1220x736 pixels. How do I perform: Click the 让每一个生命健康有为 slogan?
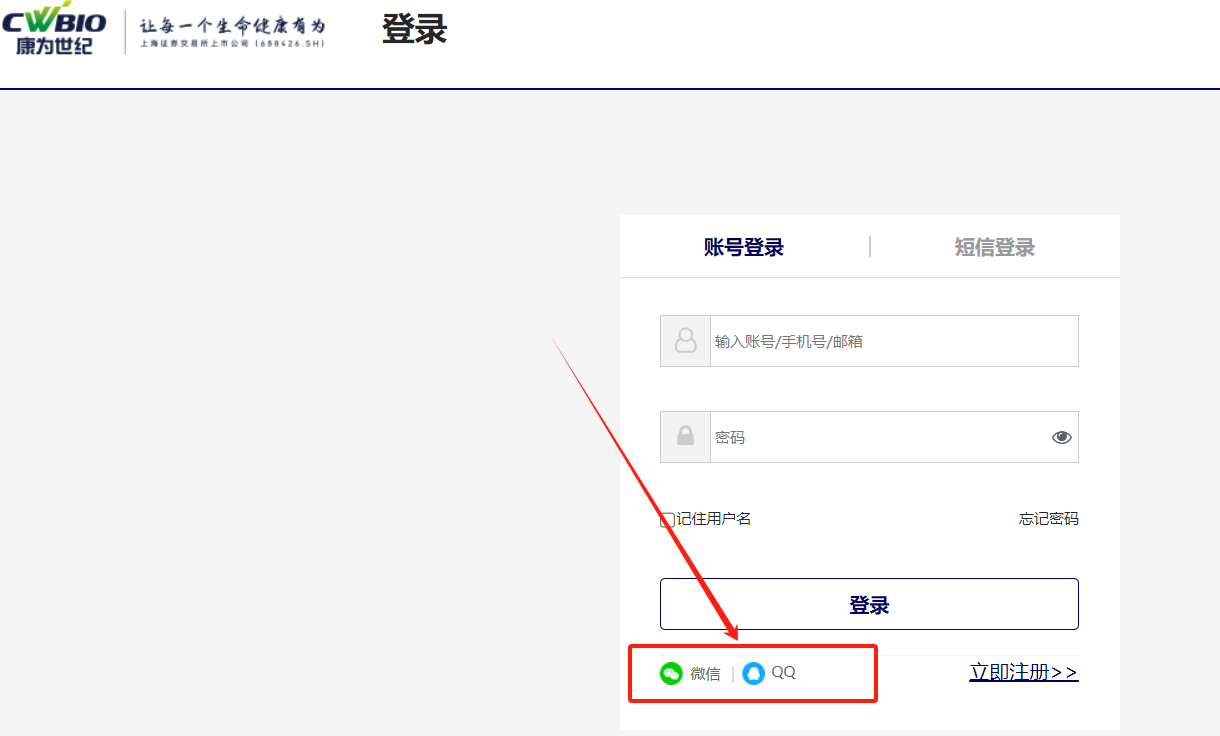[x=232, y=25]
